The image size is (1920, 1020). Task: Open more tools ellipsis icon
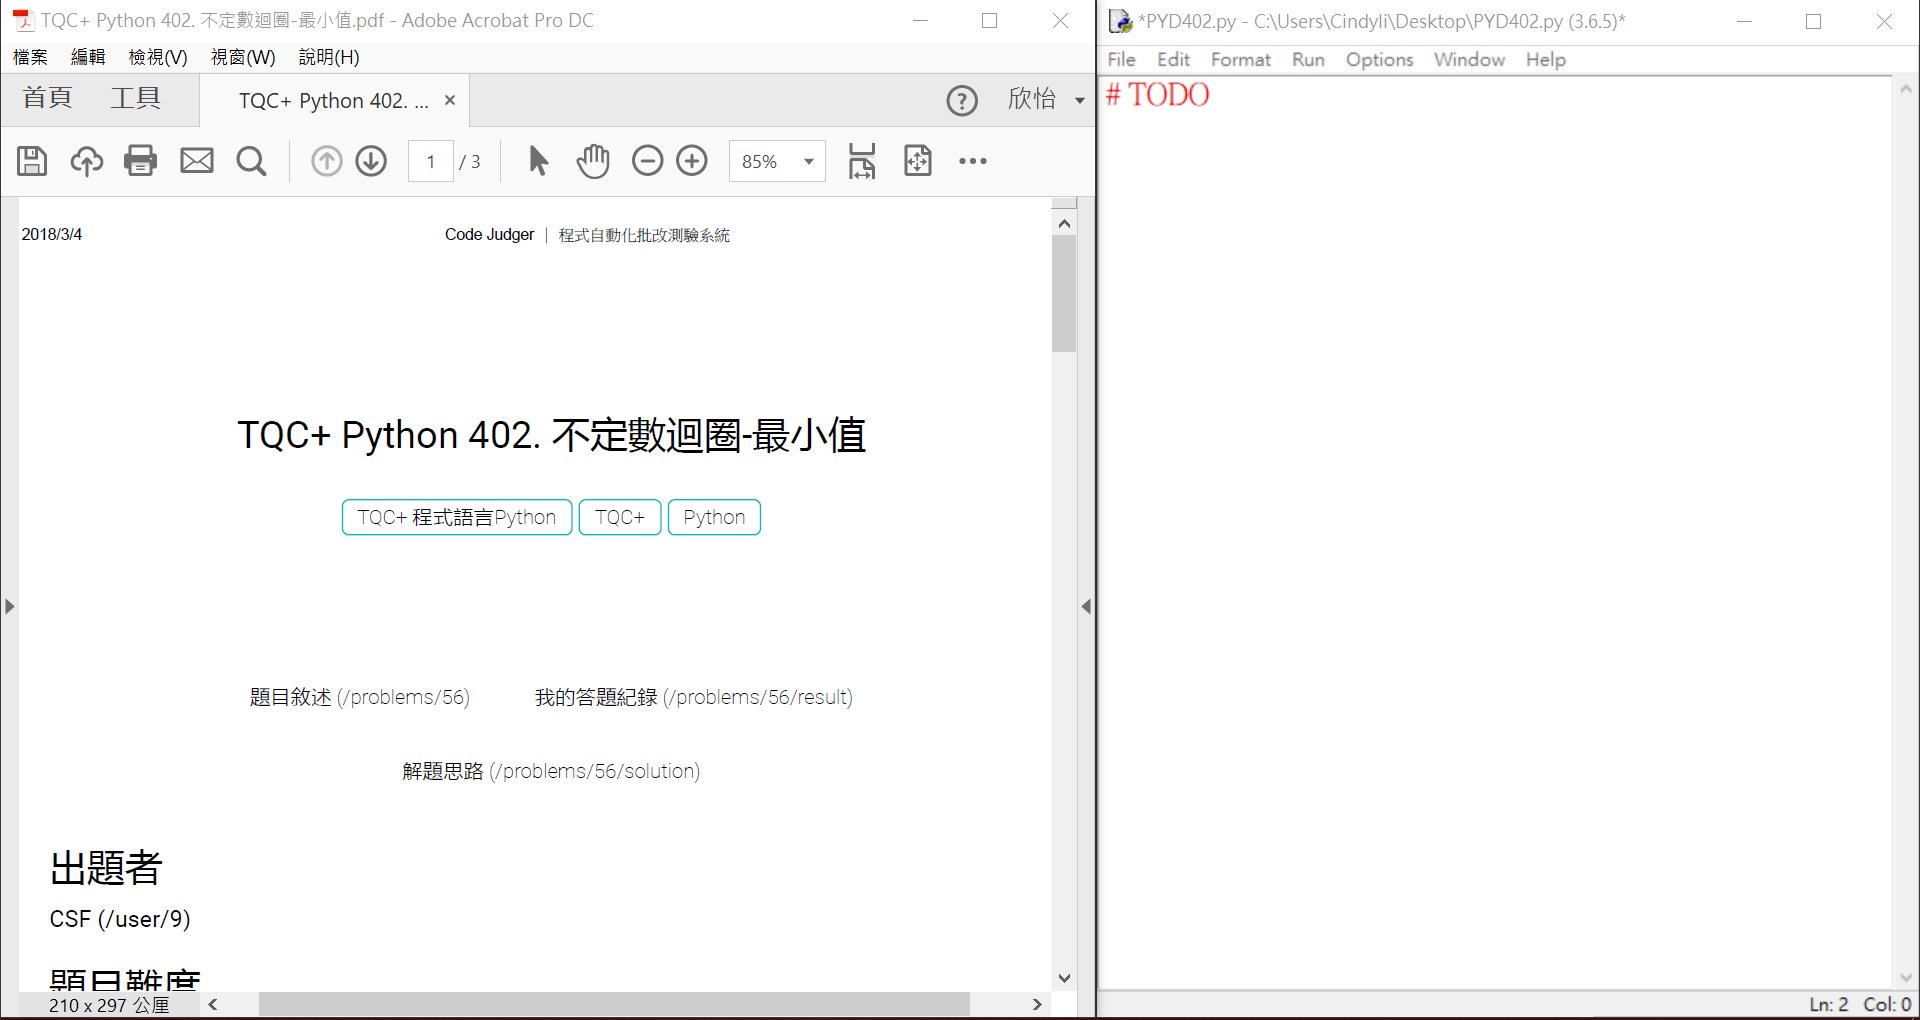973,161
